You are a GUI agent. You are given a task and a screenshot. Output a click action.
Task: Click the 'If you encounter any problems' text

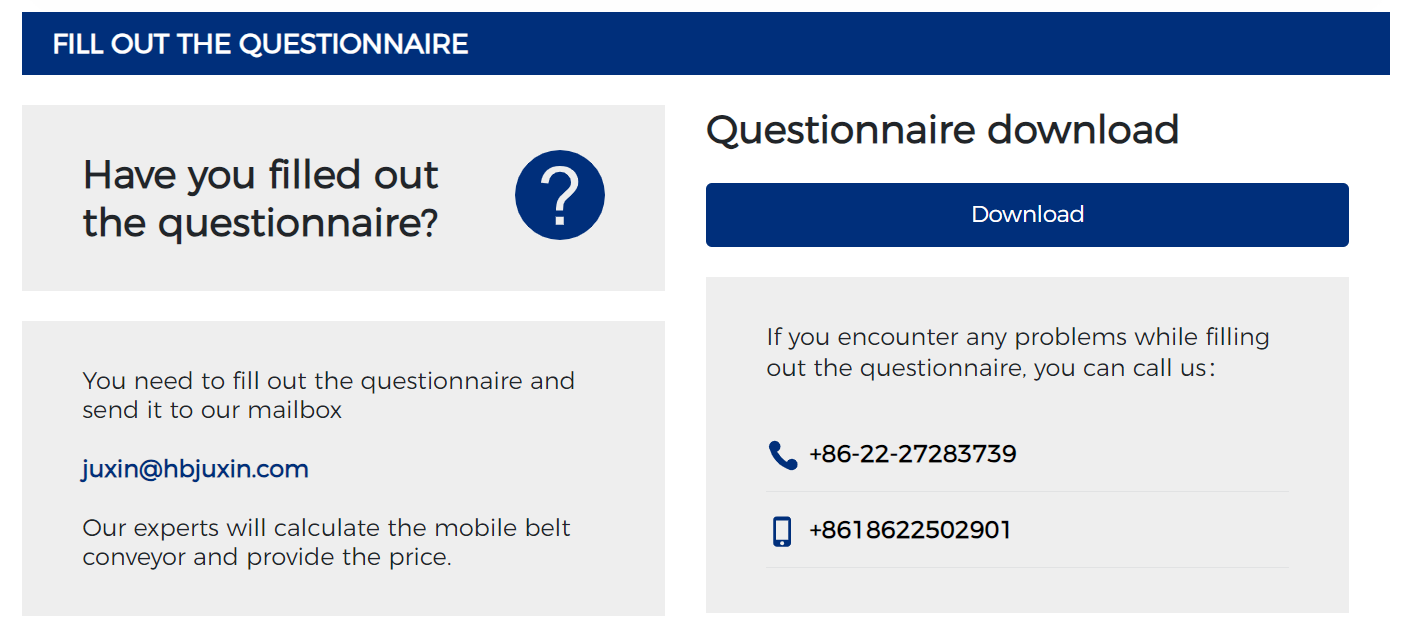[1018, 352]
